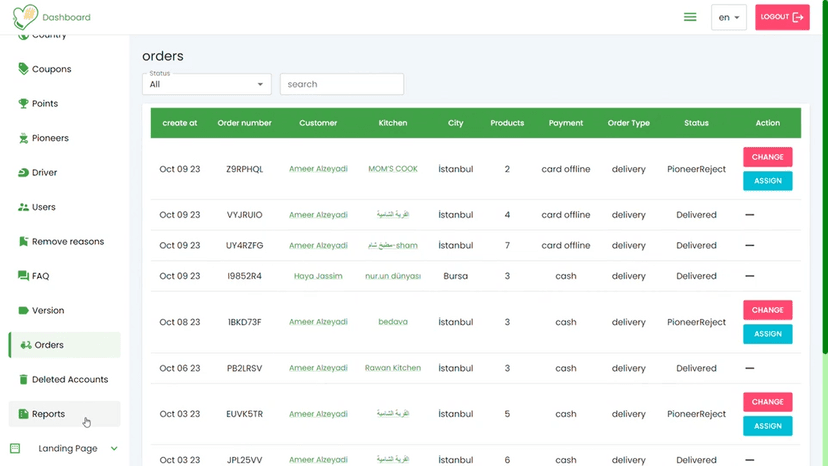
Task: Click the Pioneers chef icon
Action: 23,138
